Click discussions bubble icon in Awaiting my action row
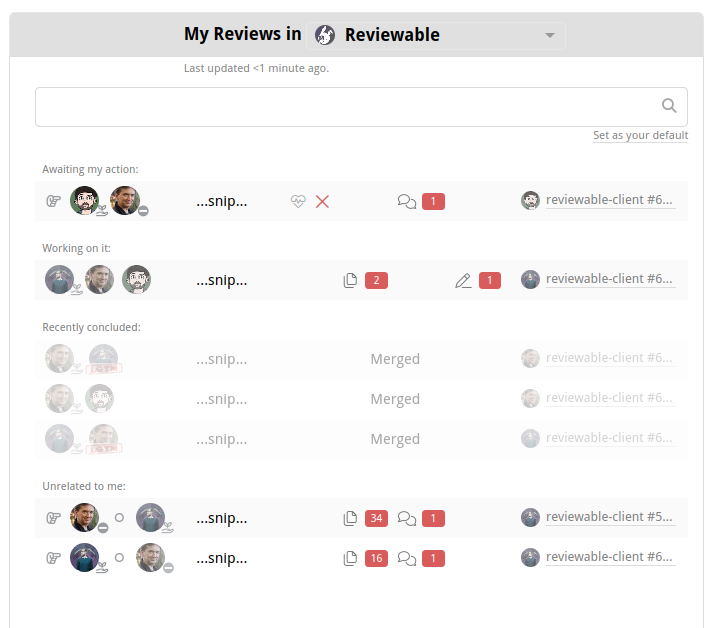Image resolution: width=713 pixels, height=628 pixels. pos(407,201)
